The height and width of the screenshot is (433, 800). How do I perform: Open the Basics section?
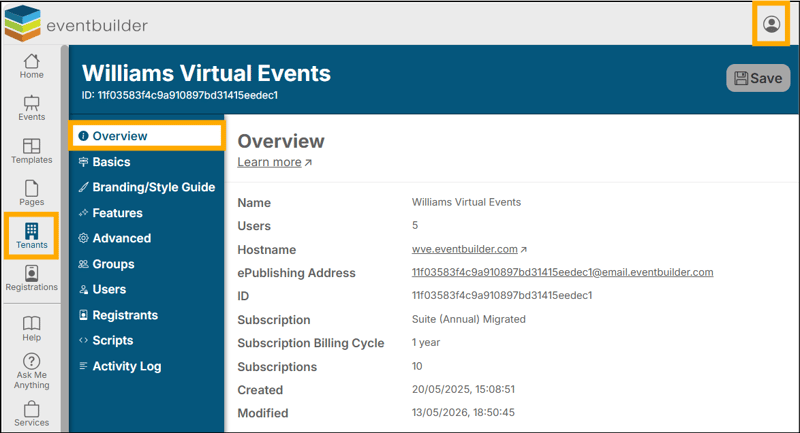146,162
